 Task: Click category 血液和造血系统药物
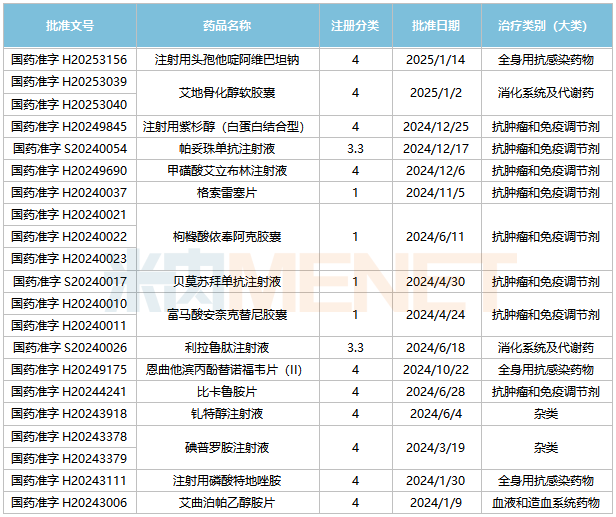pyautogui.click(x=546, y=502)
